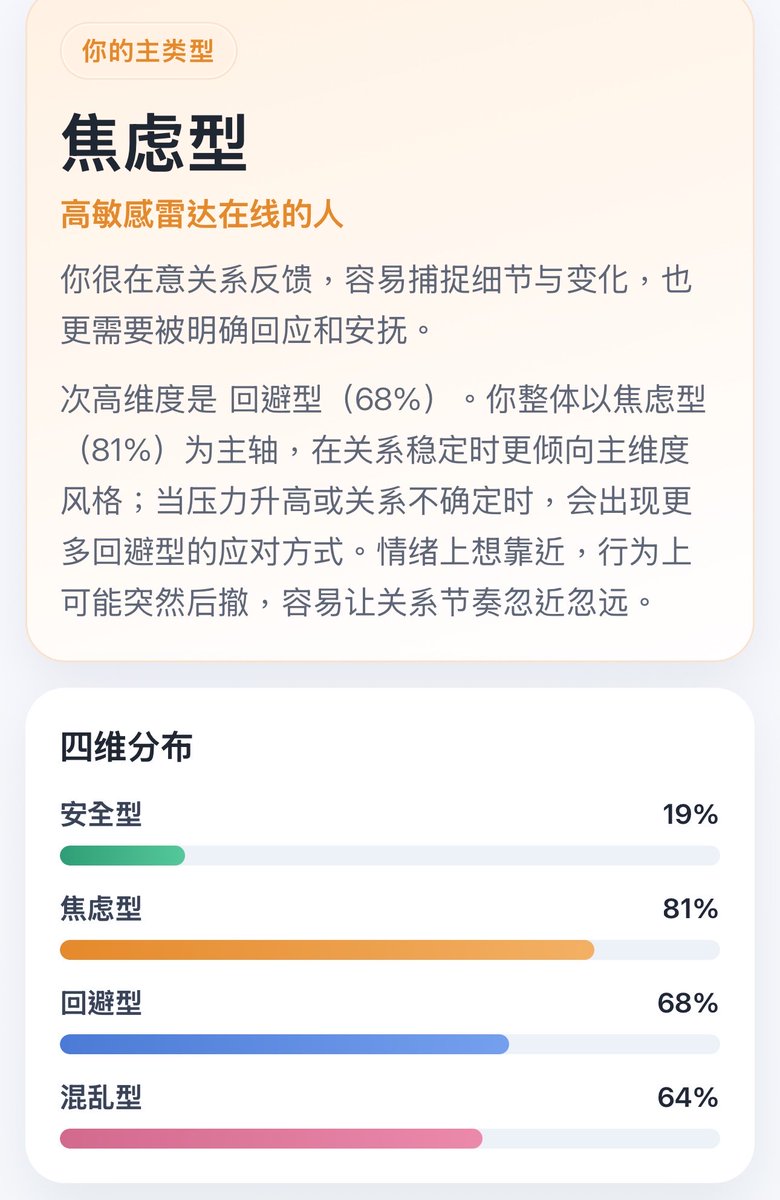Tap the 64% value beside 混乱型

pyautogui.click(x=688, y=1098)
